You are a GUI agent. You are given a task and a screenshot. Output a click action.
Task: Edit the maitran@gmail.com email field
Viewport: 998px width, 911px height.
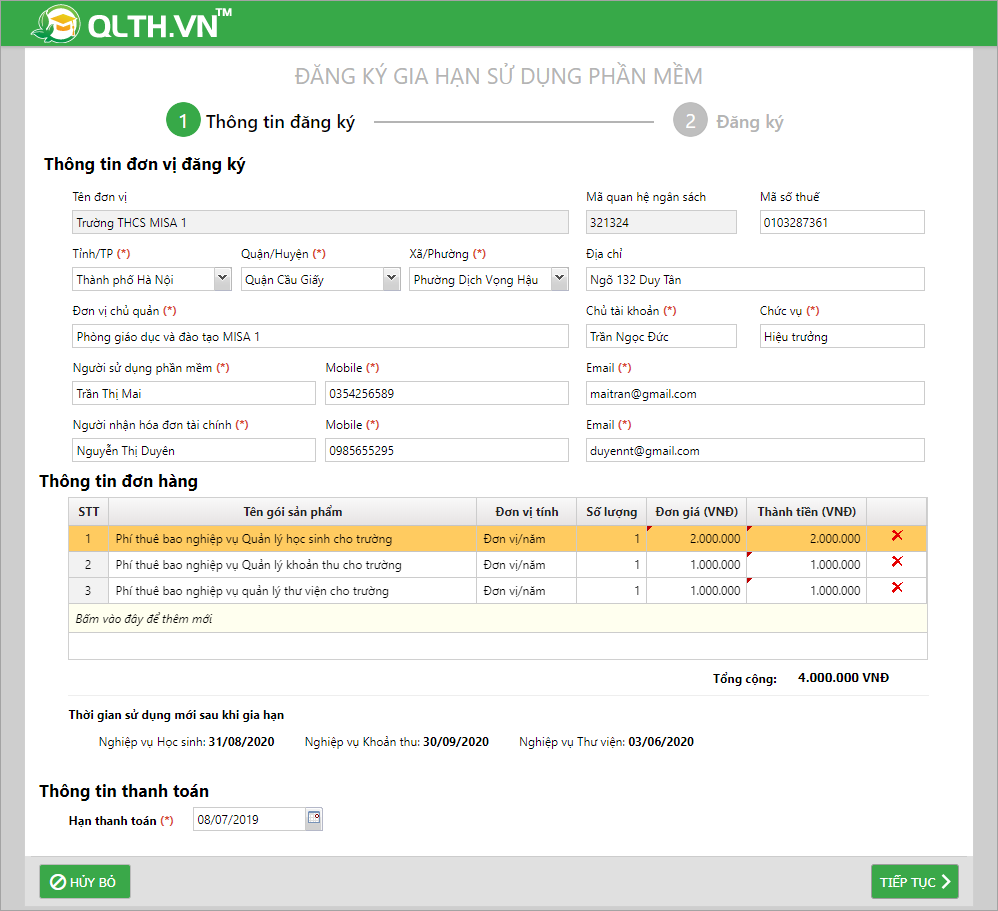(755, 393)
